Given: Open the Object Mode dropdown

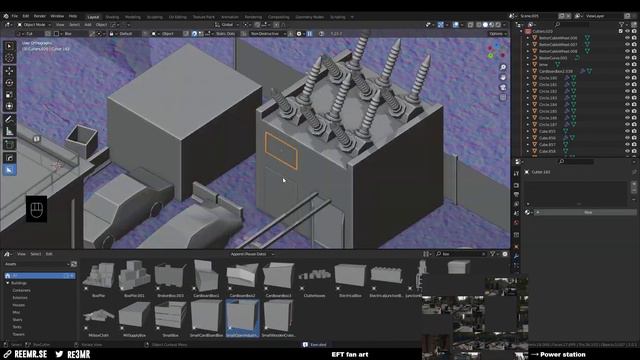Looking at the screenshot, I should coord(34,25).
